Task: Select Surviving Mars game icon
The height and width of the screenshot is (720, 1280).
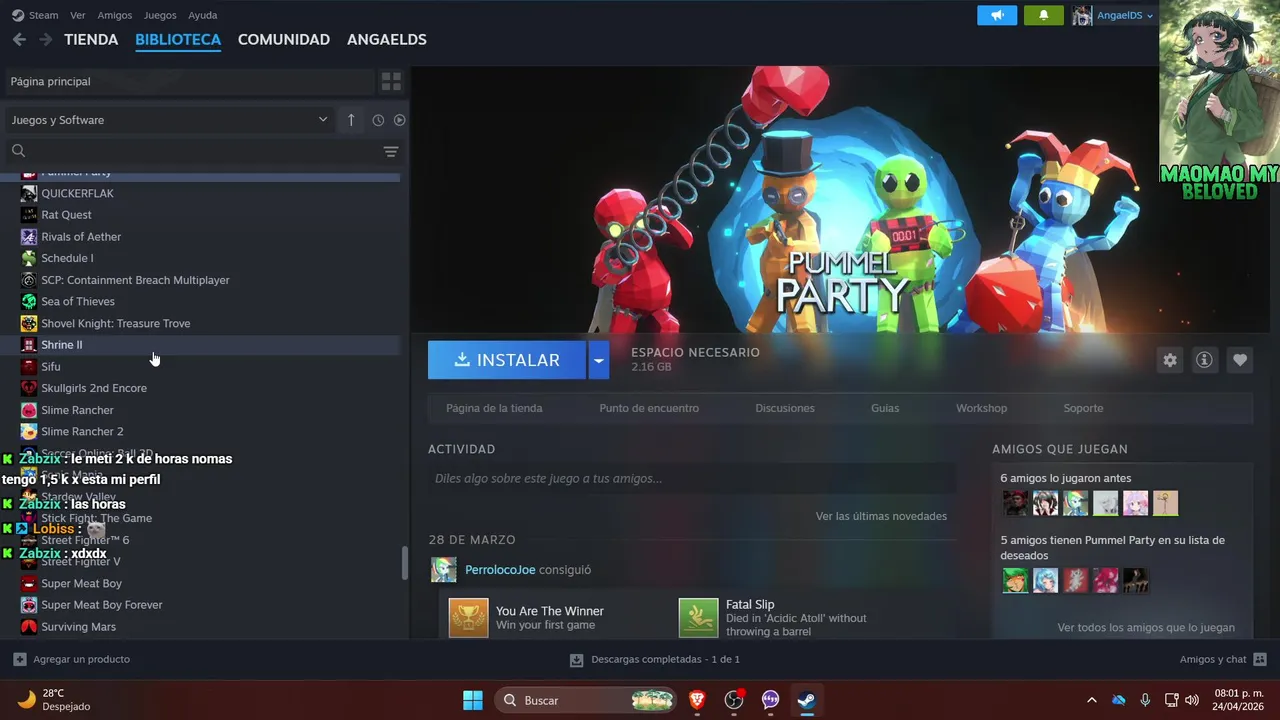Action: tap(29, 627)
